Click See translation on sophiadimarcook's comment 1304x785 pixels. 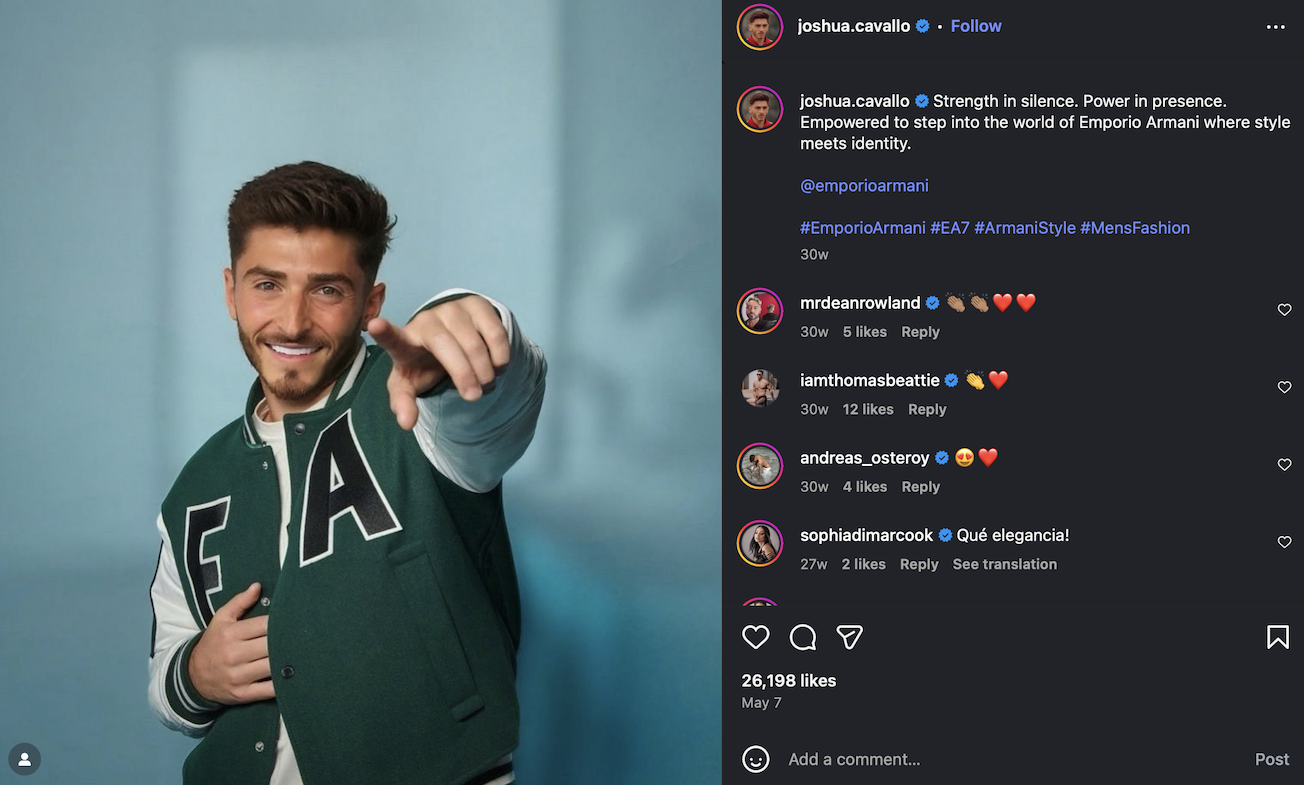pyautogui.click(x=1004, y=564)
